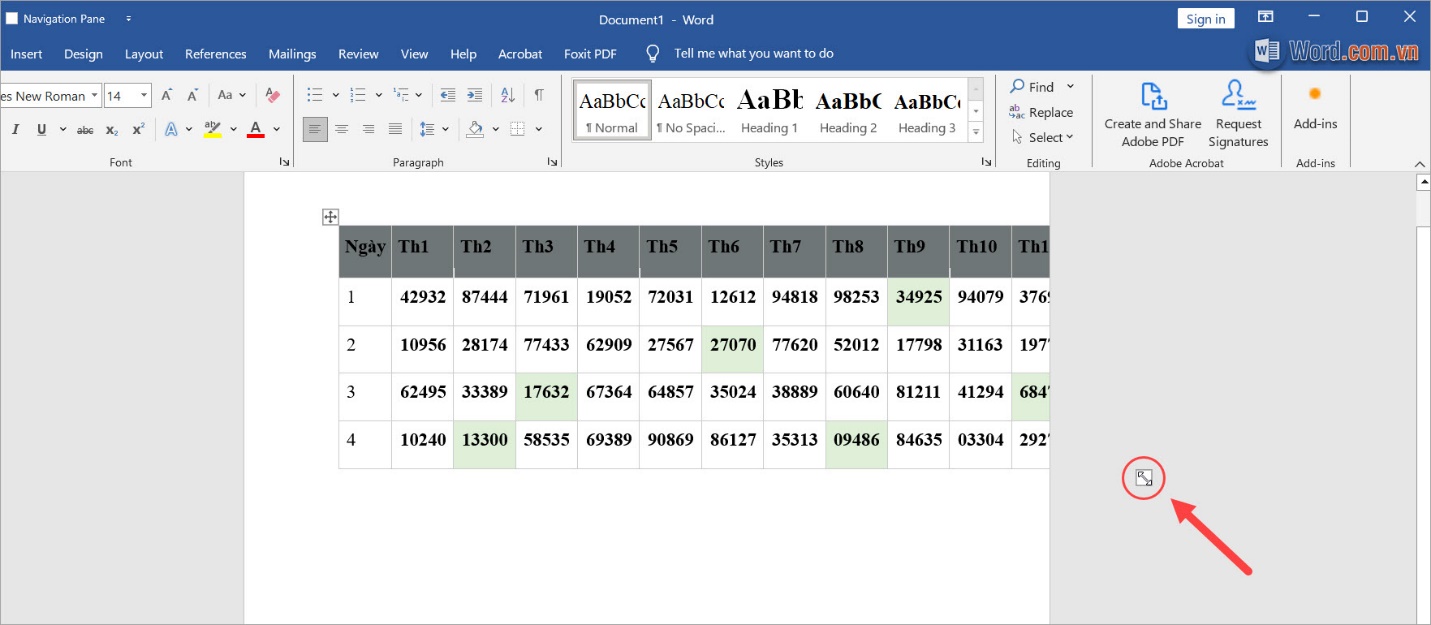Click the red font color swatch
This screenshot has height=625, width=1431.
coord(255,130)
